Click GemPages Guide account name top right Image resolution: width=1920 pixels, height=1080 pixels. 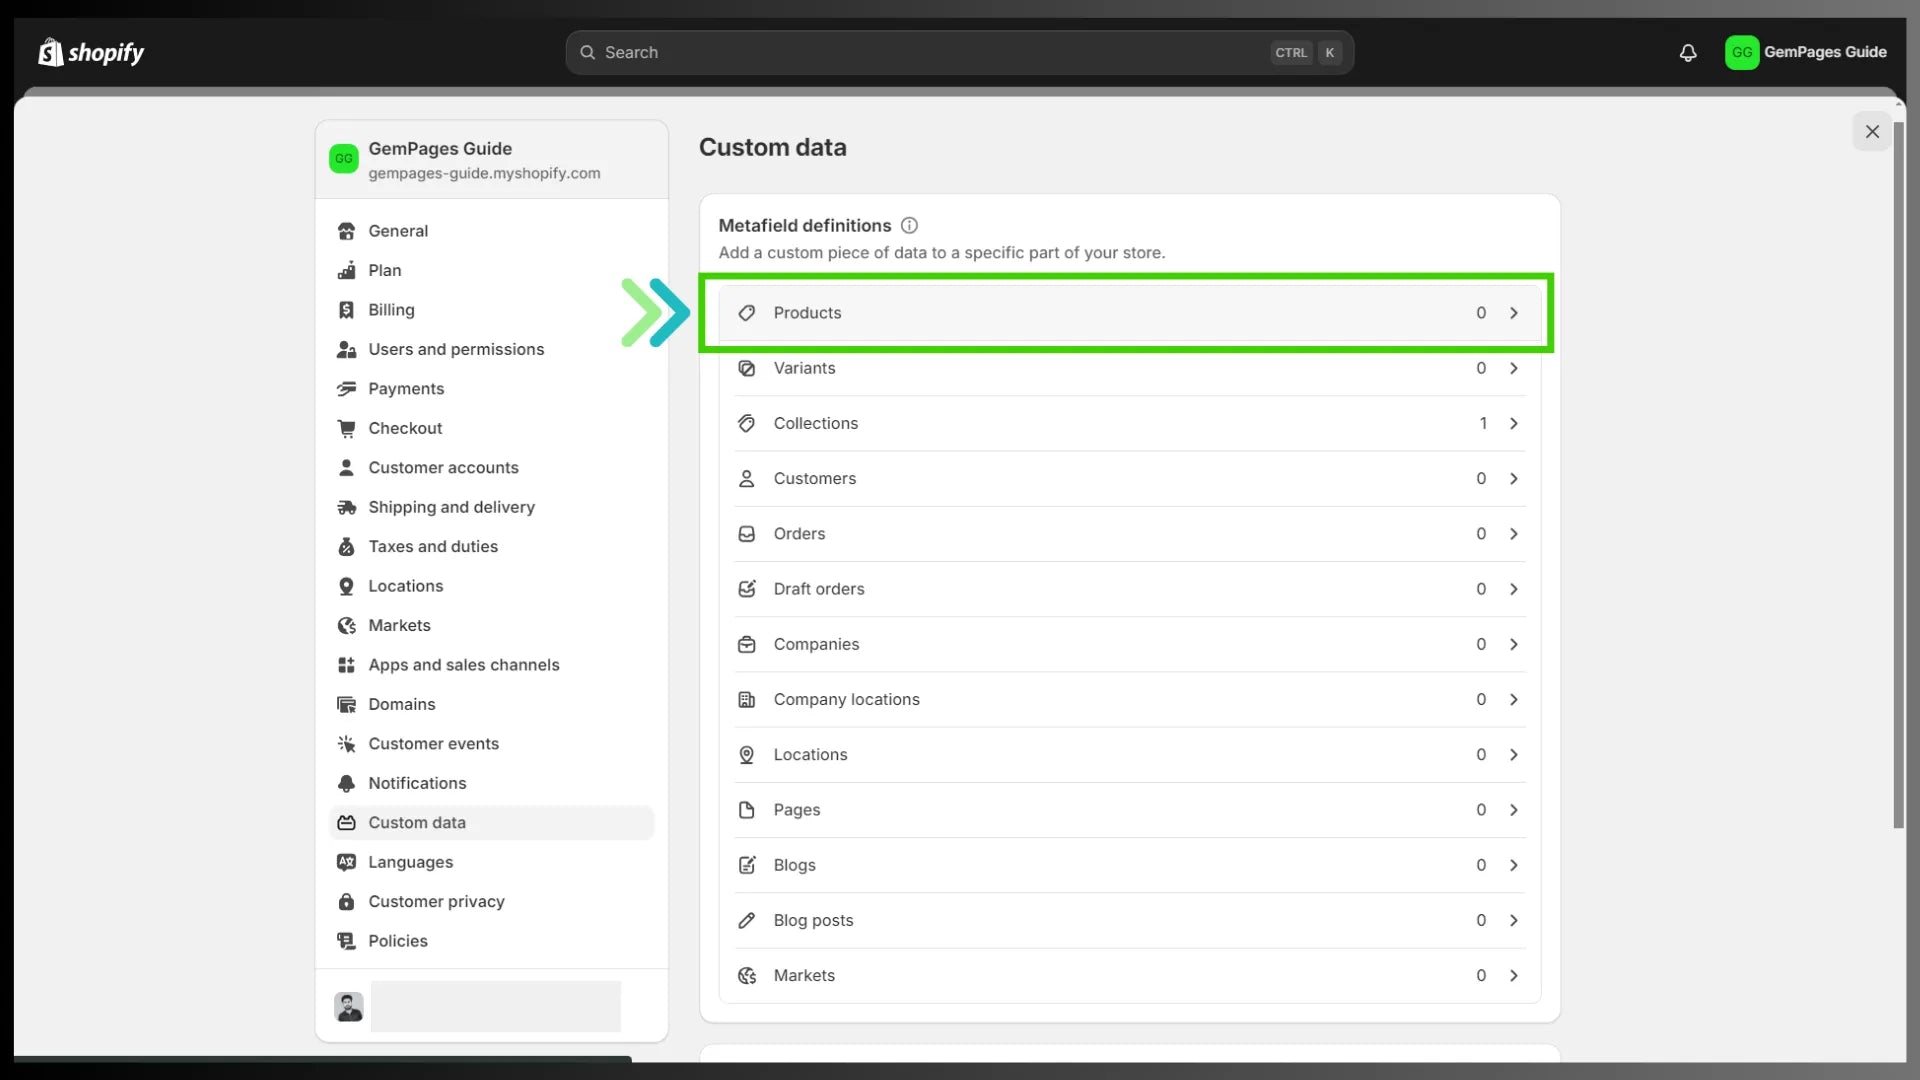coord(1825,52)
